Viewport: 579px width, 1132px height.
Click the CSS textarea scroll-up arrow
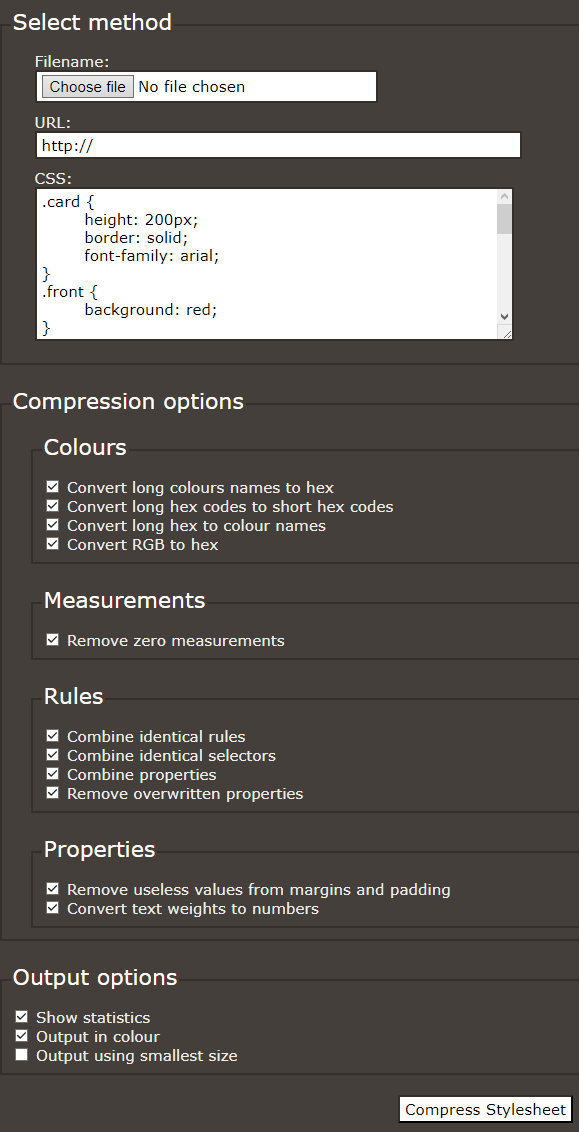pyautogui.click(x=504, y=196)
